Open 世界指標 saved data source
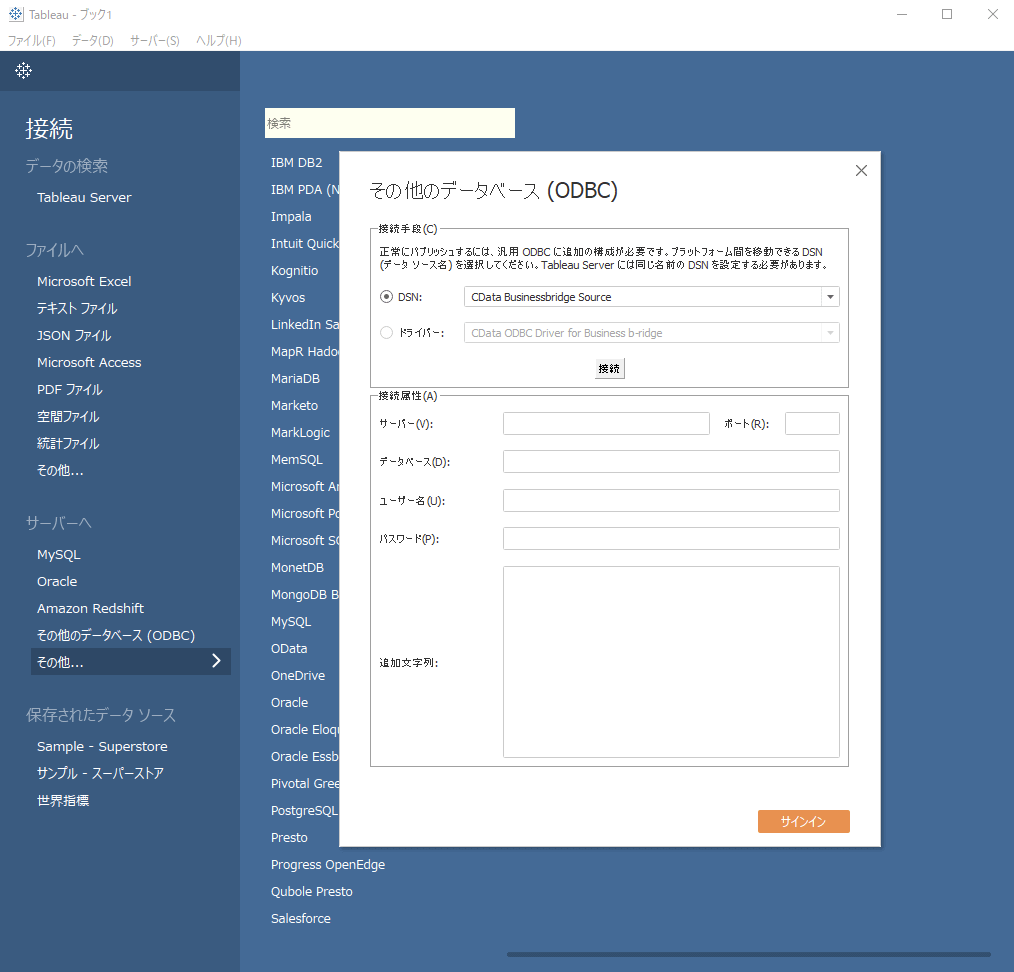The image size is (1014, 972). point(63,801)
